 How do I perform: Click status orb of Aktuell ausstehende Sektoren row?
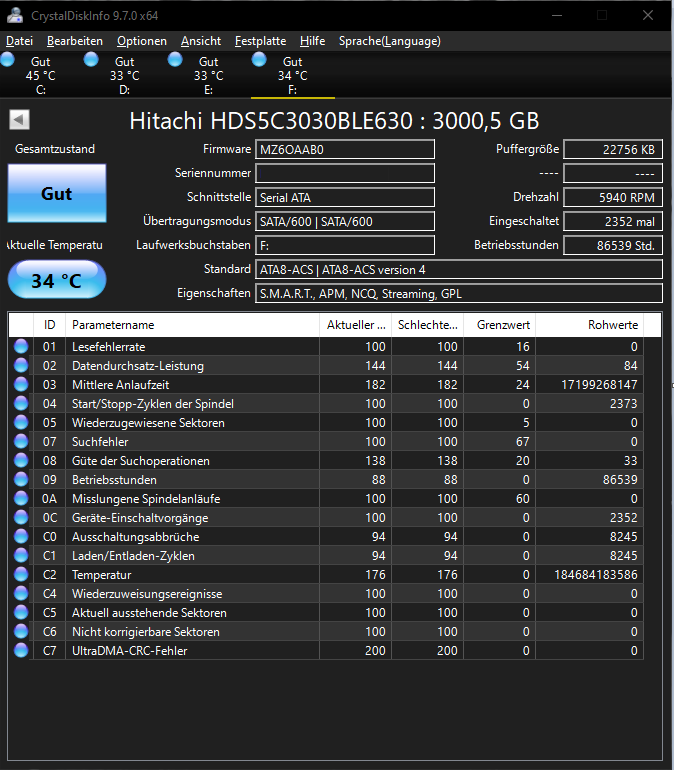21,612
